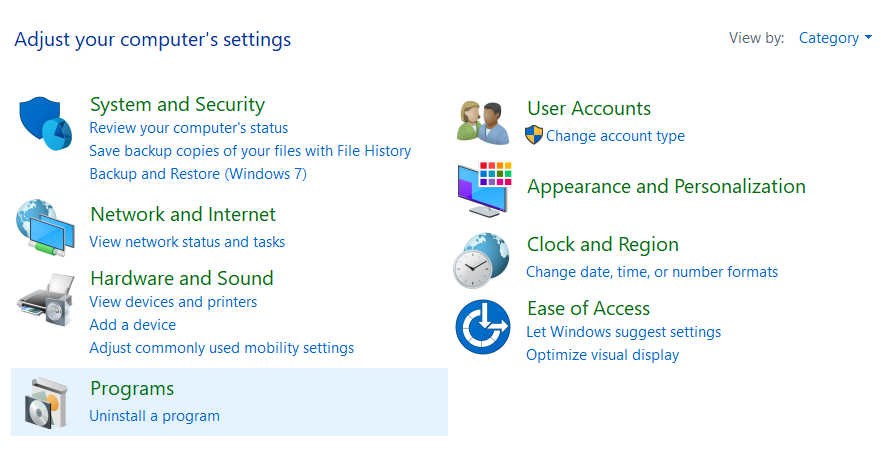Screen dimensions: 883x476
Task: Choose the Add a device link
Action: click(132, 325)
